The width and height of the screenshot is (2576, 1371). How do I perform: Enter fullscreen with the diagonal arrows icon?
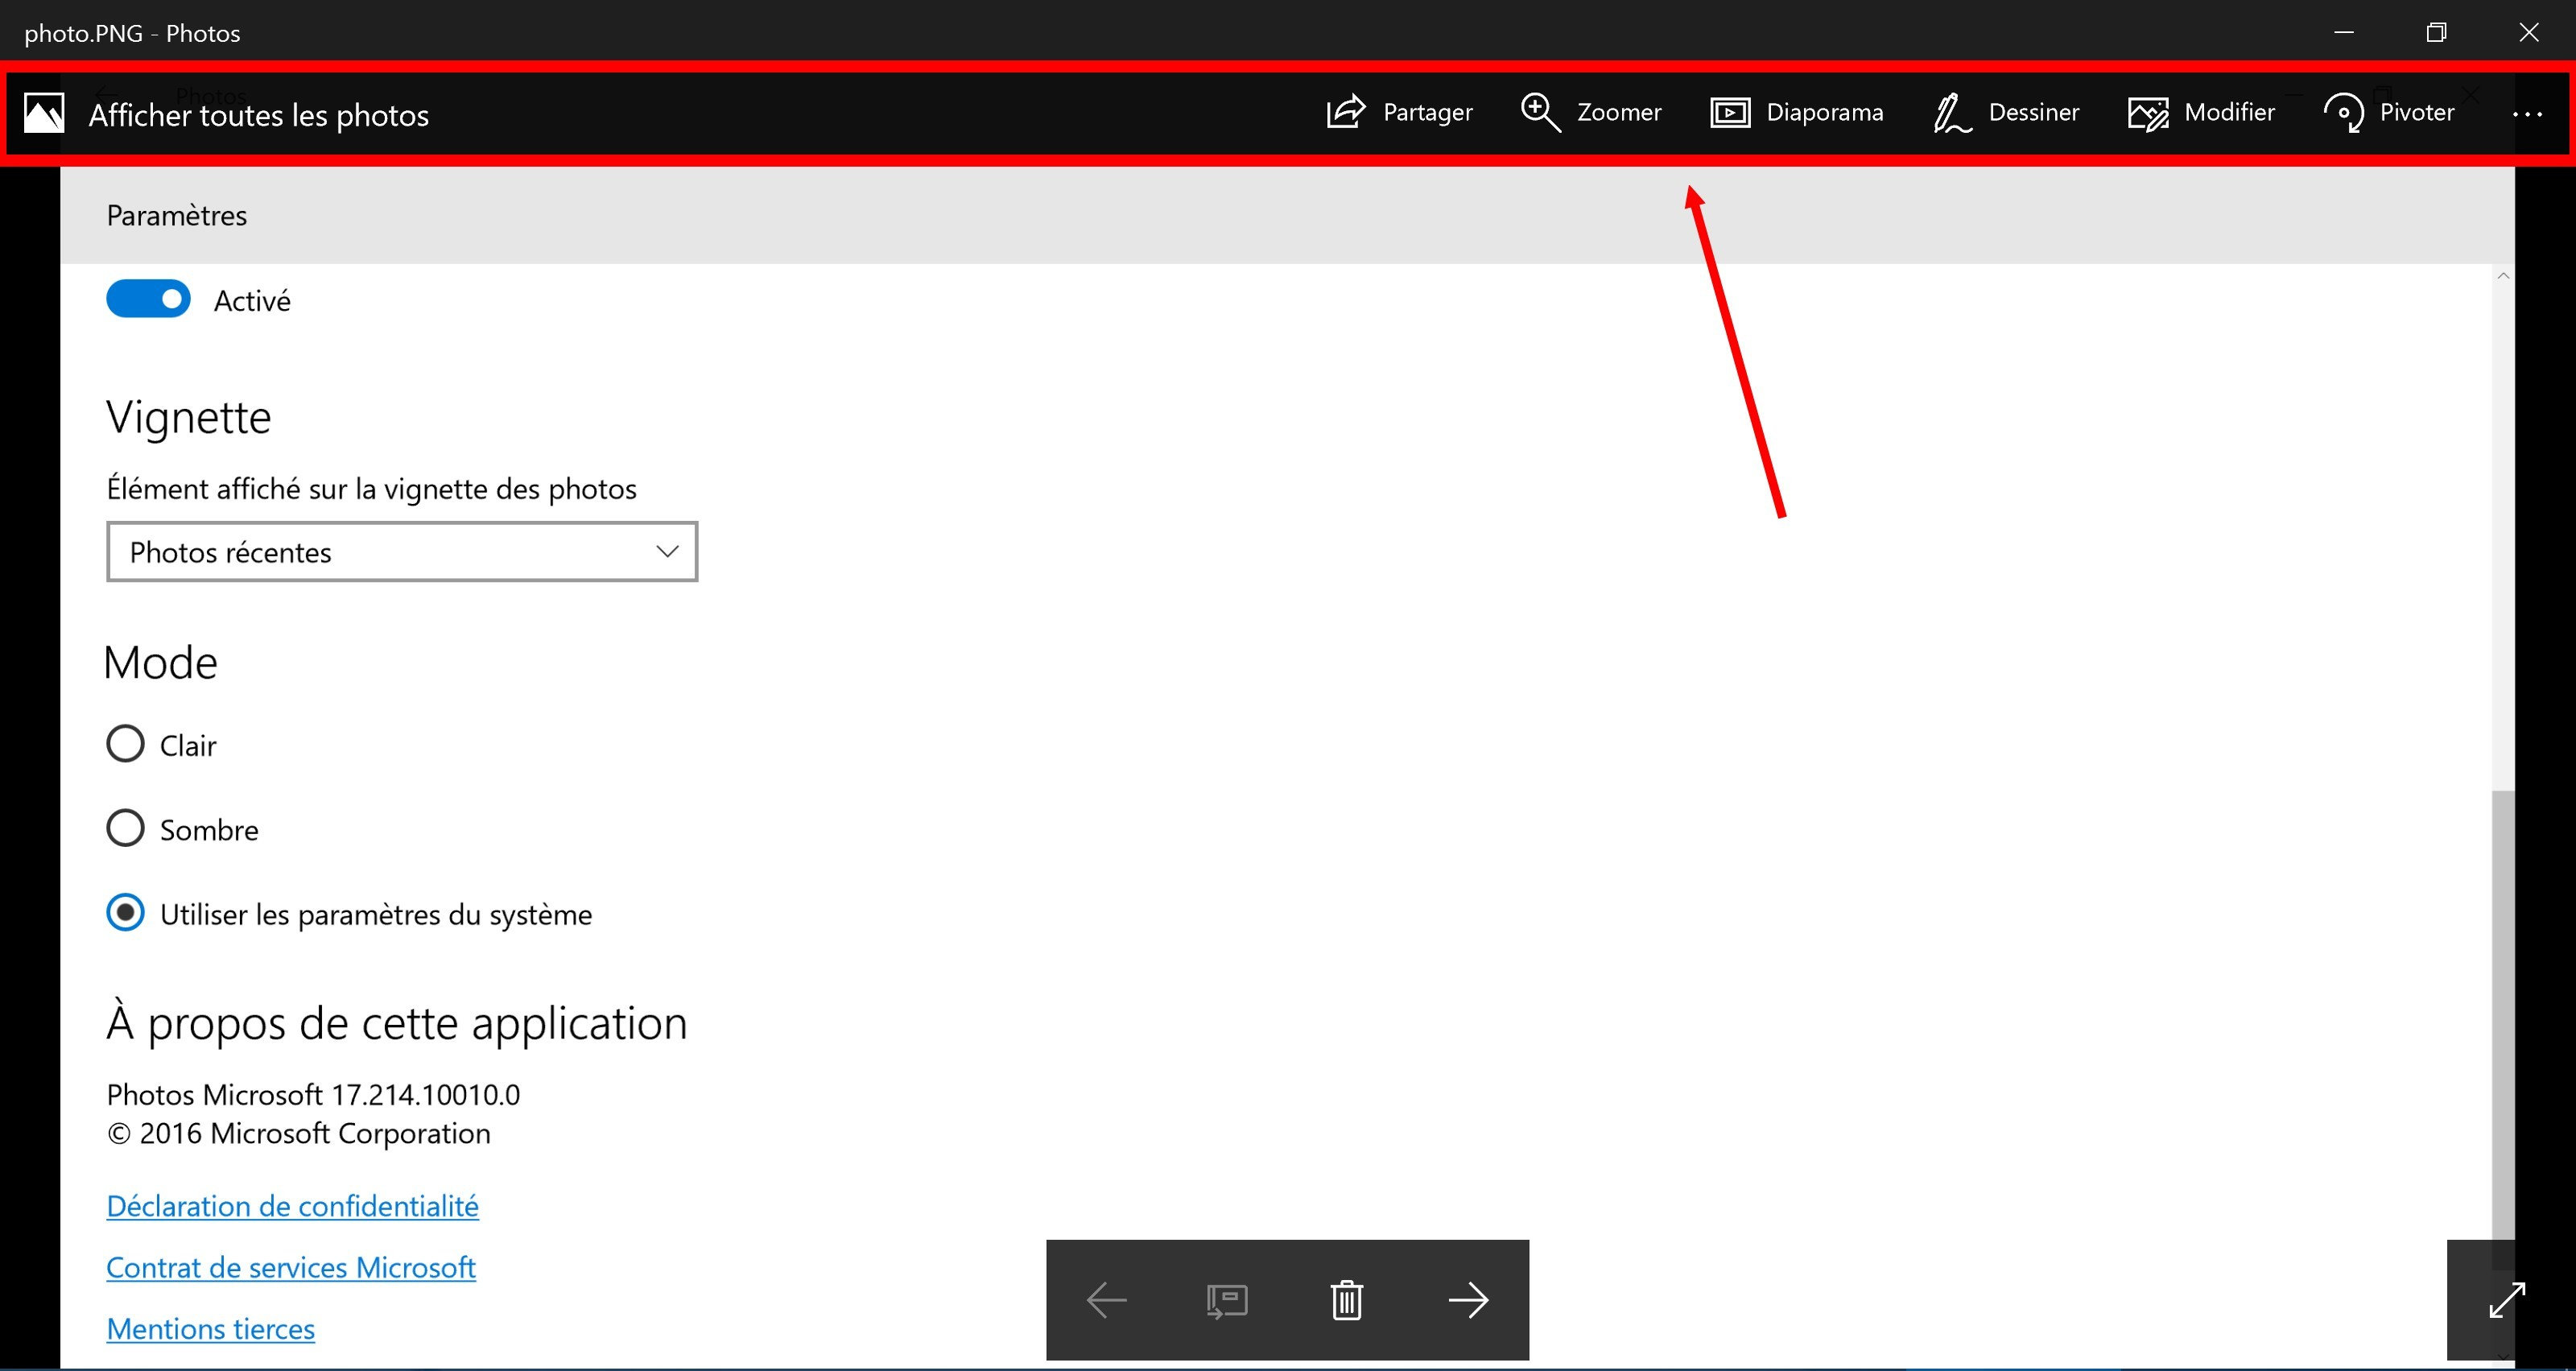pos(2507,1300)
